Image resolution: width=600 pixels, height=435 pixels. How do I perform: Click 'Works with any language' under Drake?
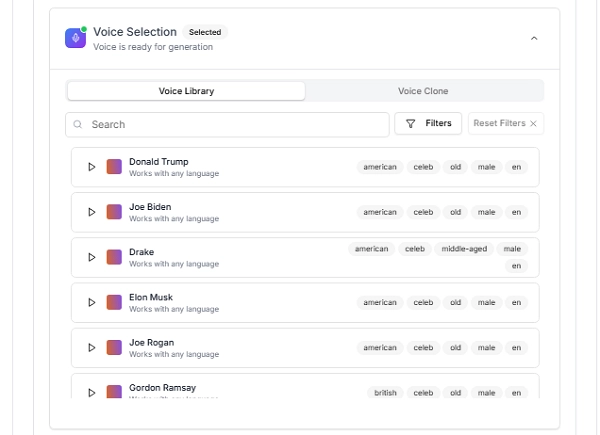tap(174, 264)
